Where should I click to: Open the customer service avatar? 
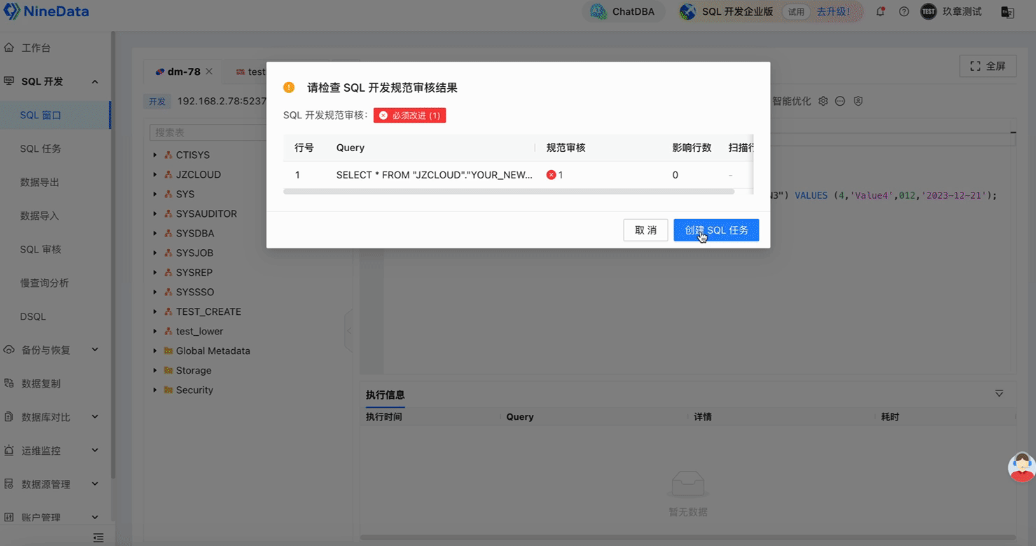pos(1021,467)
